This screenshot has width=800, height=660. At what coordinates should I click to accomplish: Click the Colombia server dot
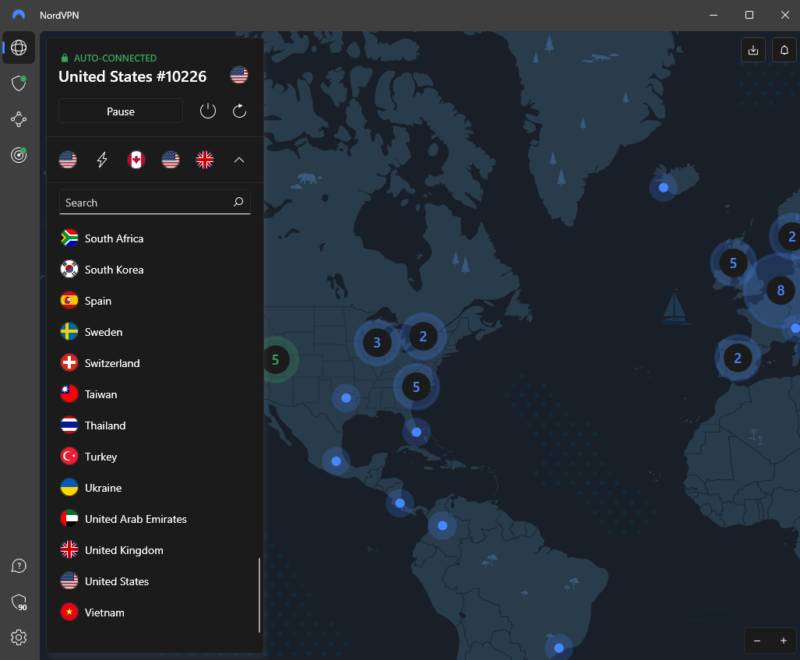click(x=442, y=525)
